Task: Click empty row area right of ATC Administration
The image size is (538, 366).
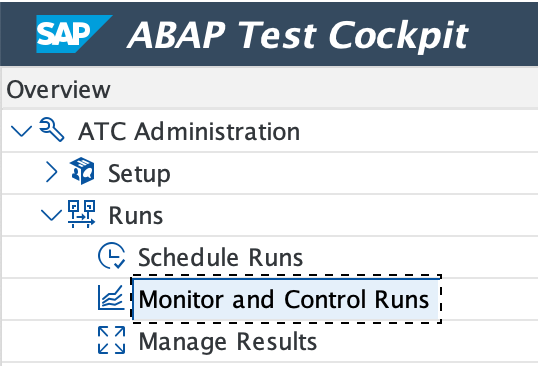Action: point(419,131)
